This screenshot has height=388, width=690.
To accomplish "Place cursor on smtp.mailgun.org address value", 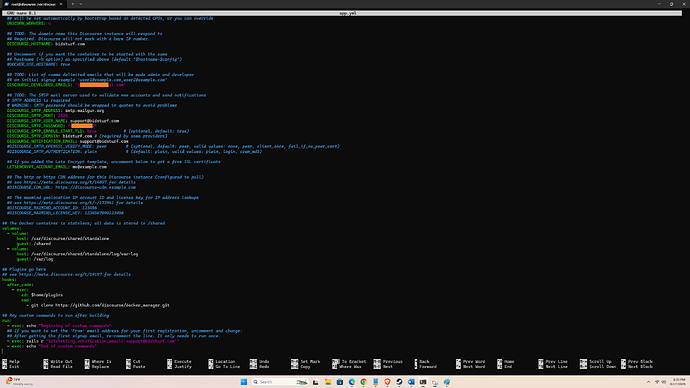I will [84, 110].
